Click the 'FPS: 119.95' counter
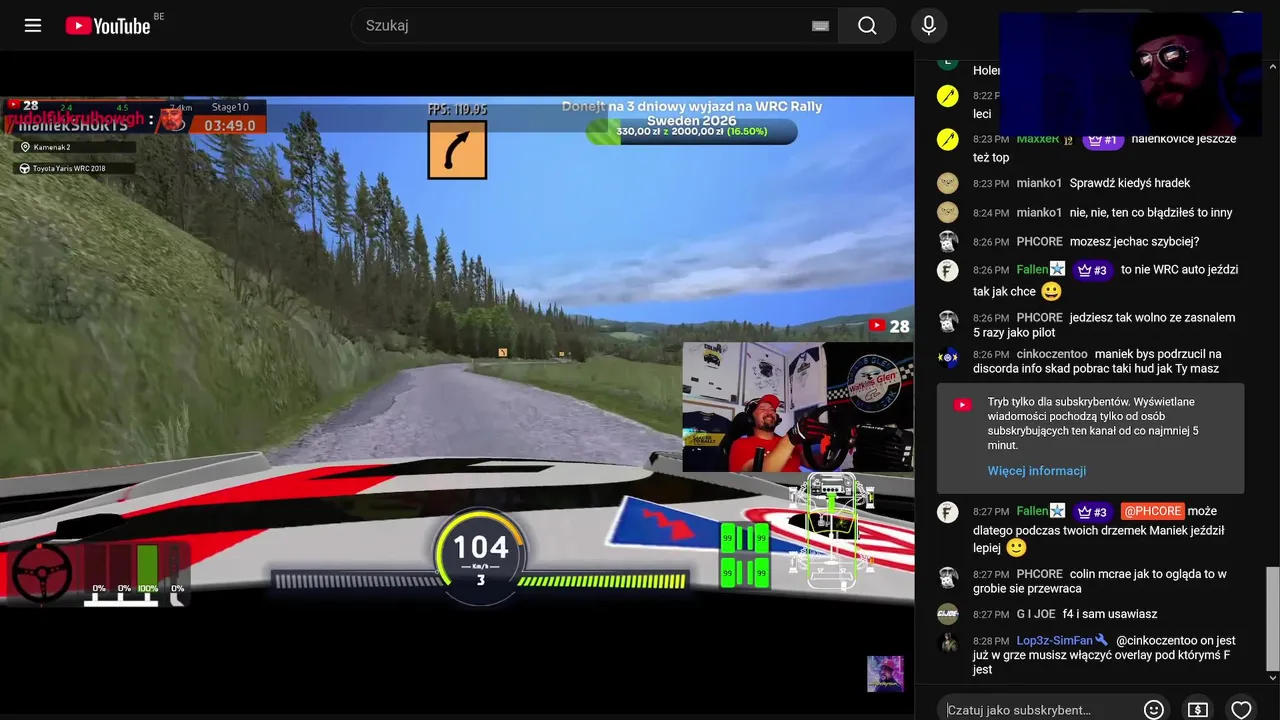 click(x=457, y=110)
